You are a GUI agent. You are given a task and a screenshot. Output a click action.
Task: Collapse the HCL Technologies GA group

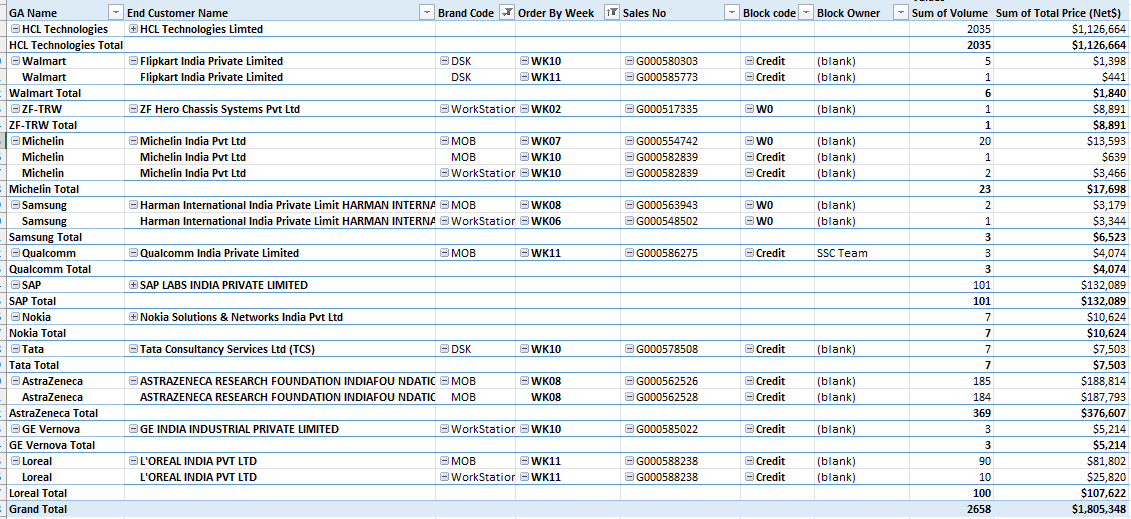16,29
